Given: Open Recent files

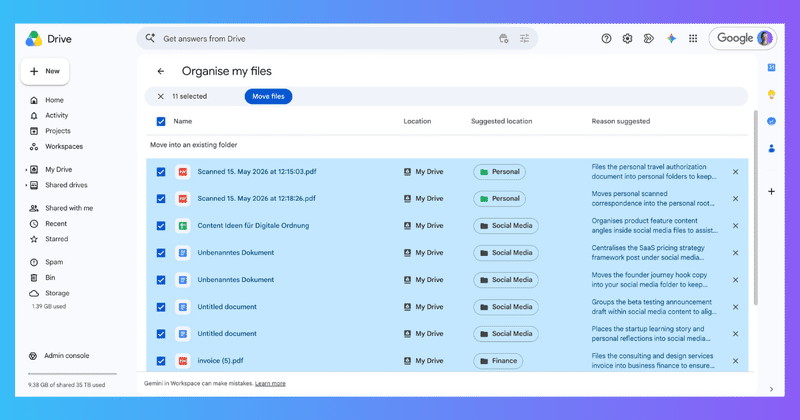Looking at the screenshot, I should [56, 224].
